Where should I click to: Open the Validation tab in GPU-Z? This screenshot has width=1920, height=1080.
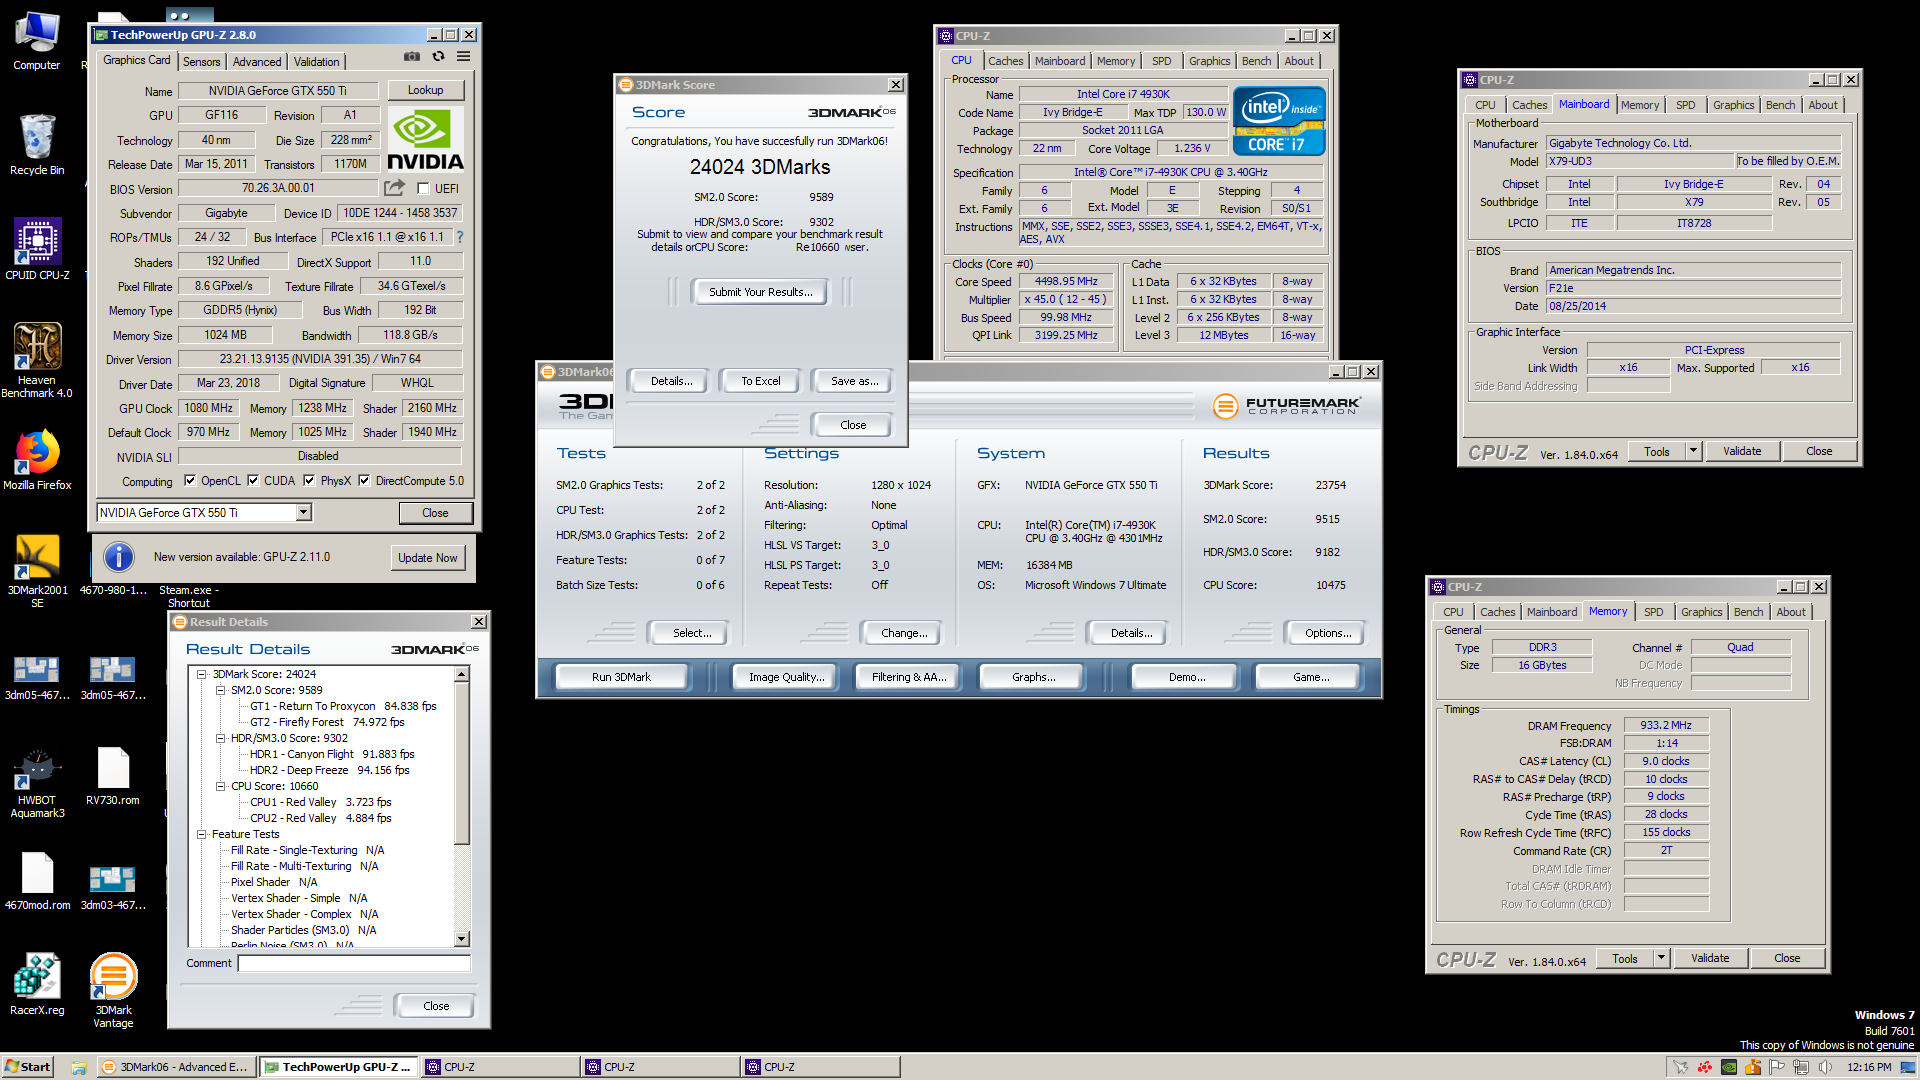tap(317, 62)
